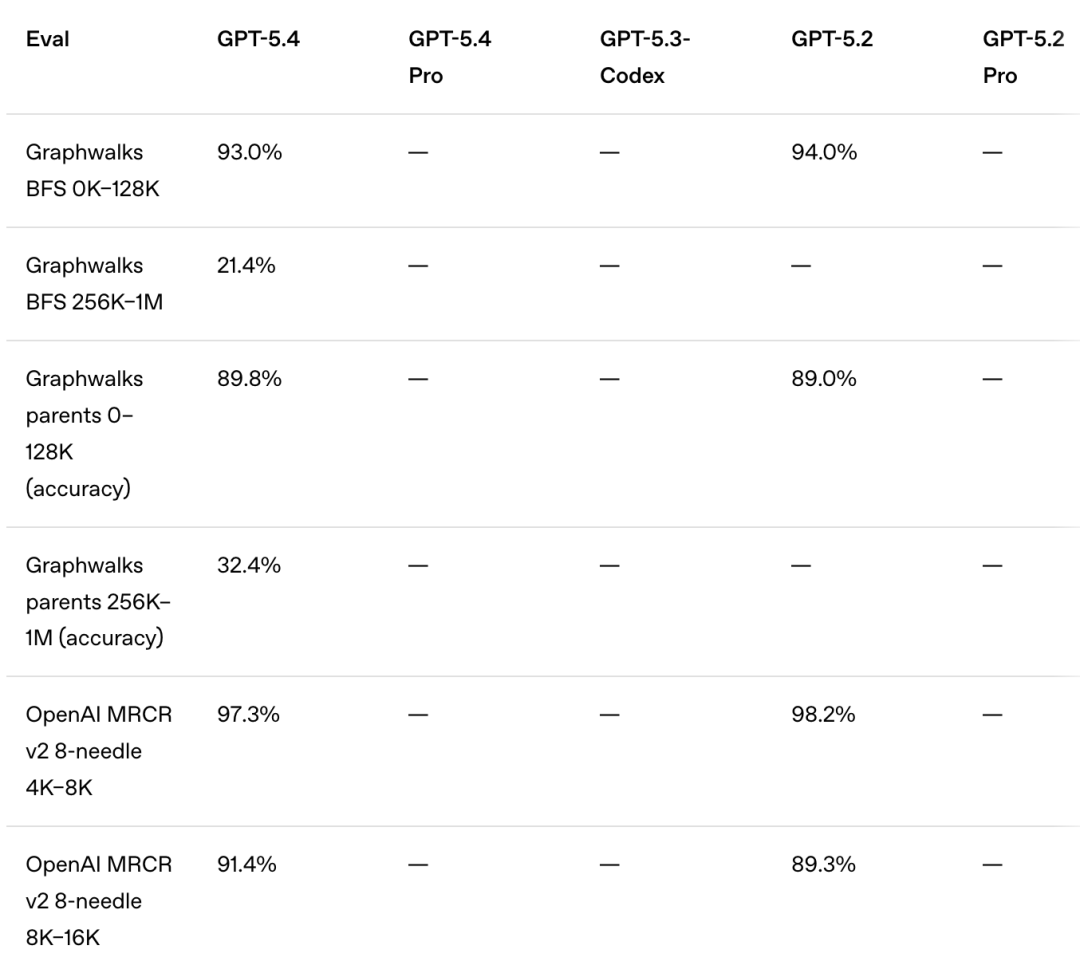Select the GPT-5.4 column header
Screen dimensions: 1080x973
tap(251, 42)
